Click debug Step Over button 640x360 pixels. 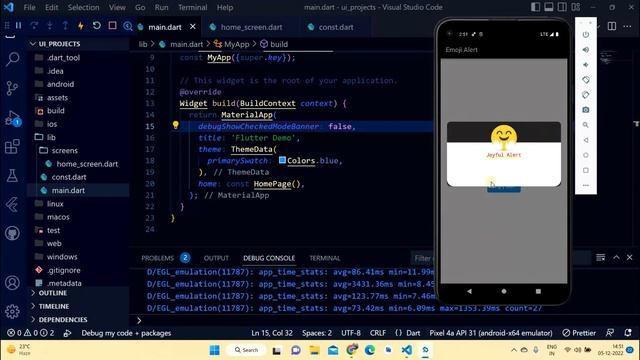(34, 26)
